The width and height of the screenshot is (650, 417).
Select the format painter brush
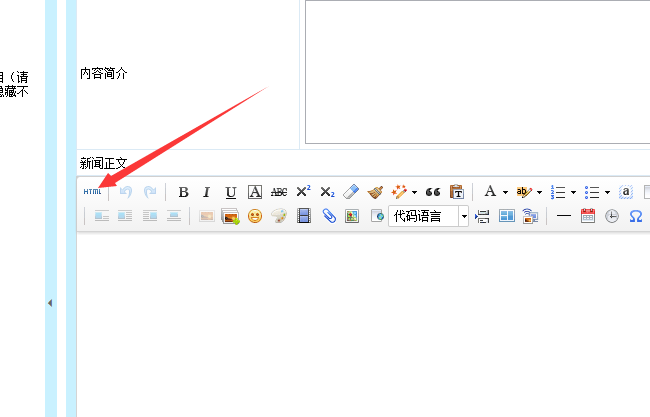[375, 192]
